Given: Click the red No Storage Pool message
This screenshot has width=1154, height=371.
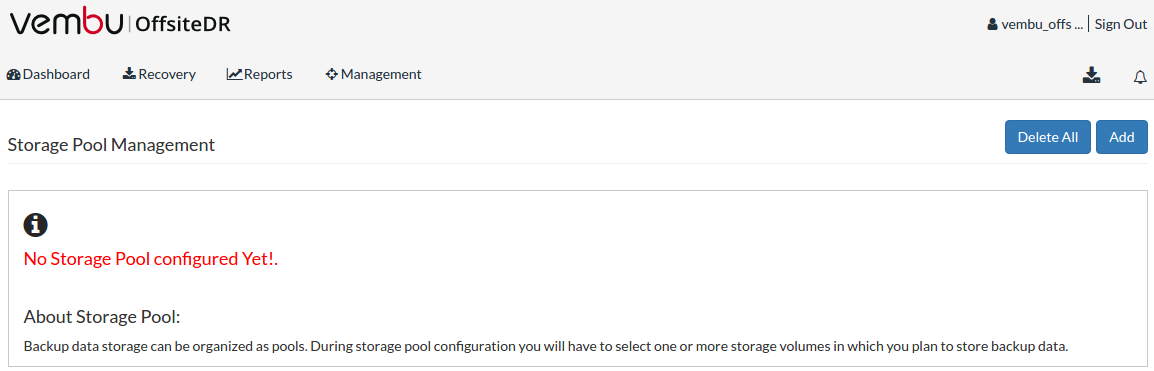Looking at the screenshot, I should click(151, 259).
